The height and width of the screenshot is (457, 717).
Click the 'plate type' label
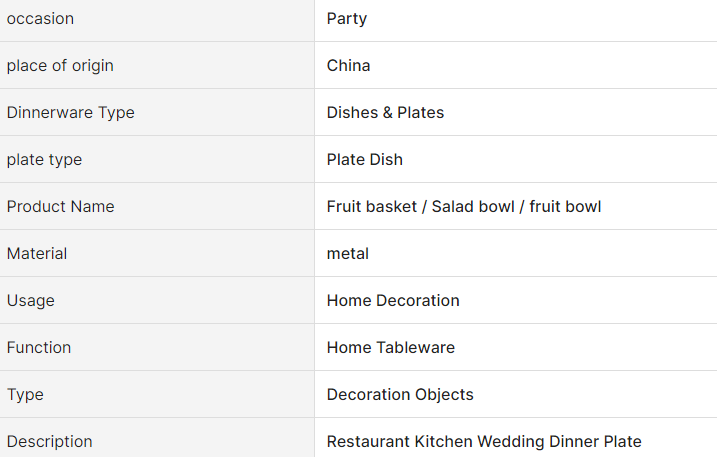click(x=44, y=160)
